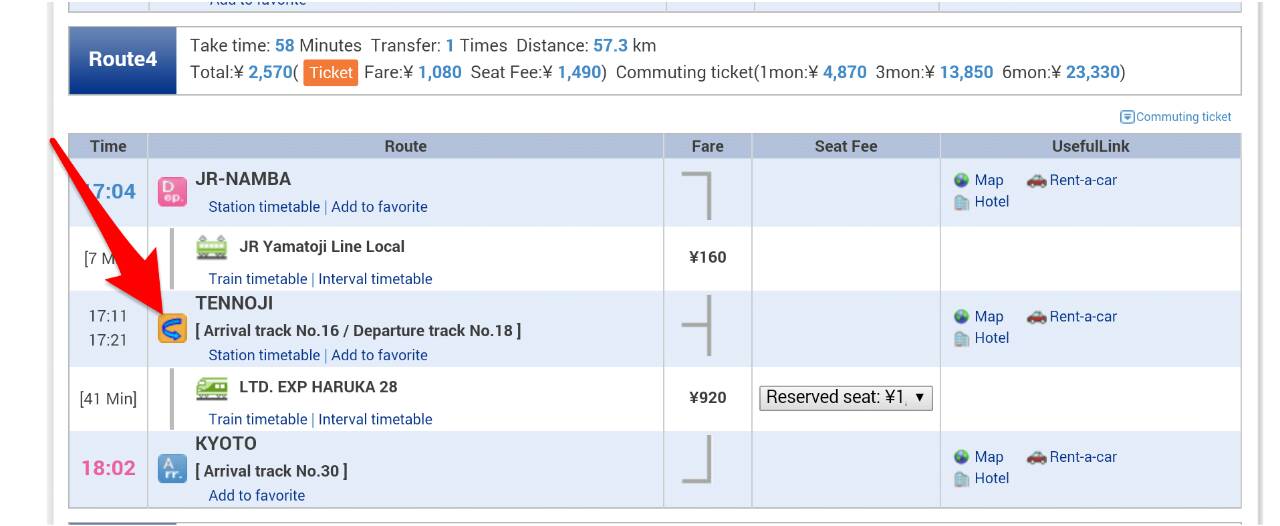The height and width of the screenshot is (526, 1280).
Task: Click the Rent-a-car link for KYOTO
Action: pyautogui.click(x=1083, y=457)
